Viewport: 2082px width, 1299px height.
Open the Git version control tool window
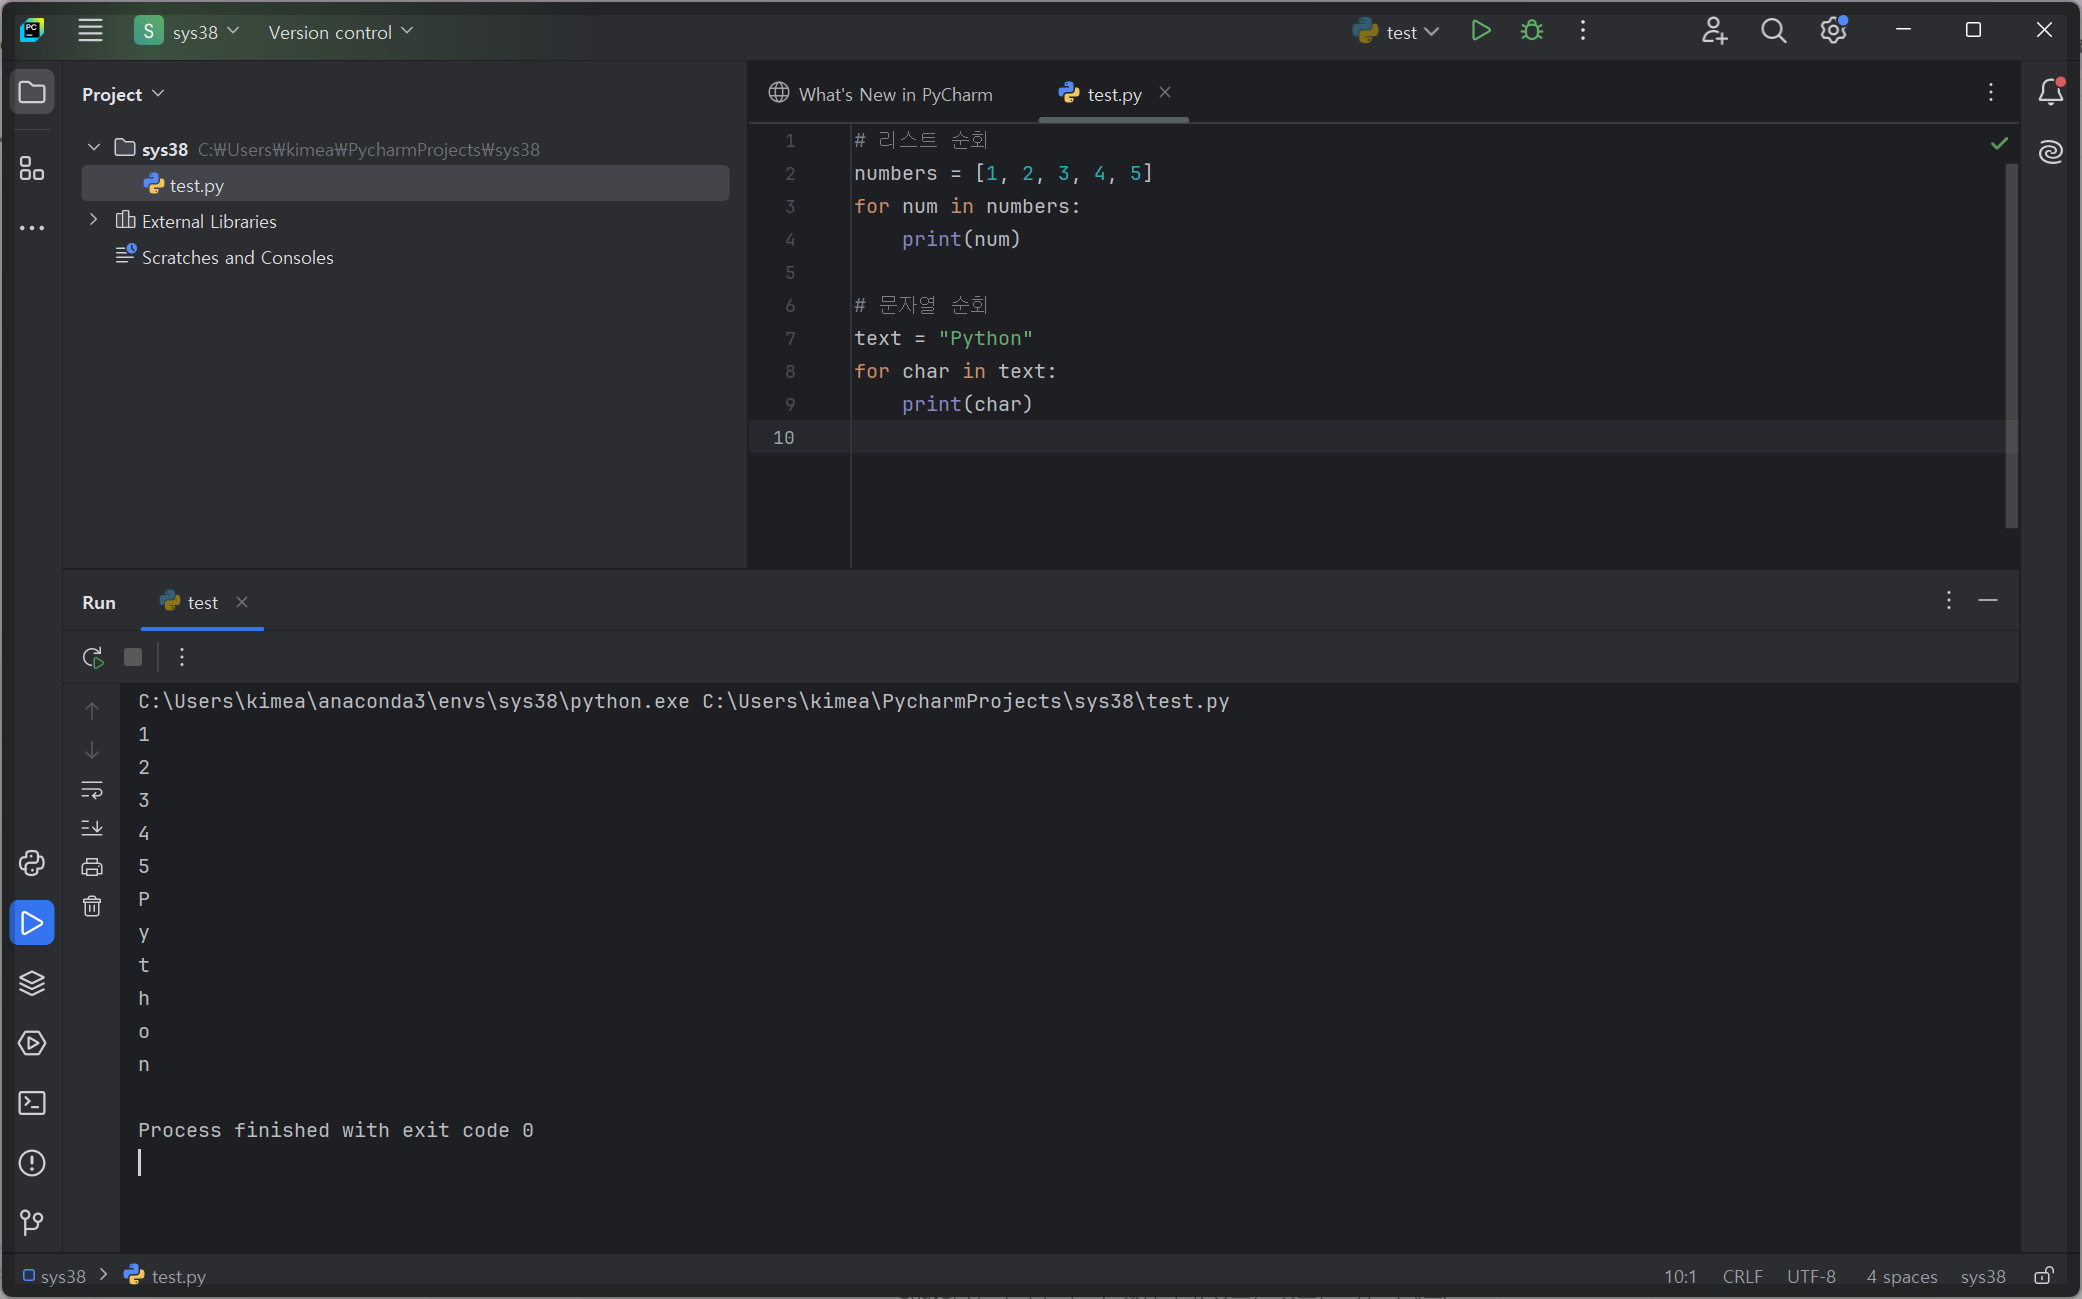pos(32,1222)
